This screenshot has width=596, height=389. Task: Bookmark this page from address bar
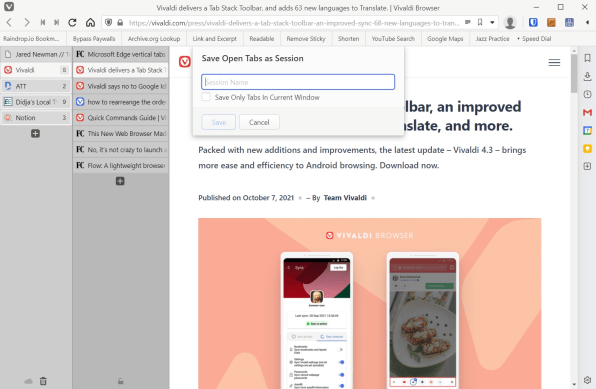point(480,22)
